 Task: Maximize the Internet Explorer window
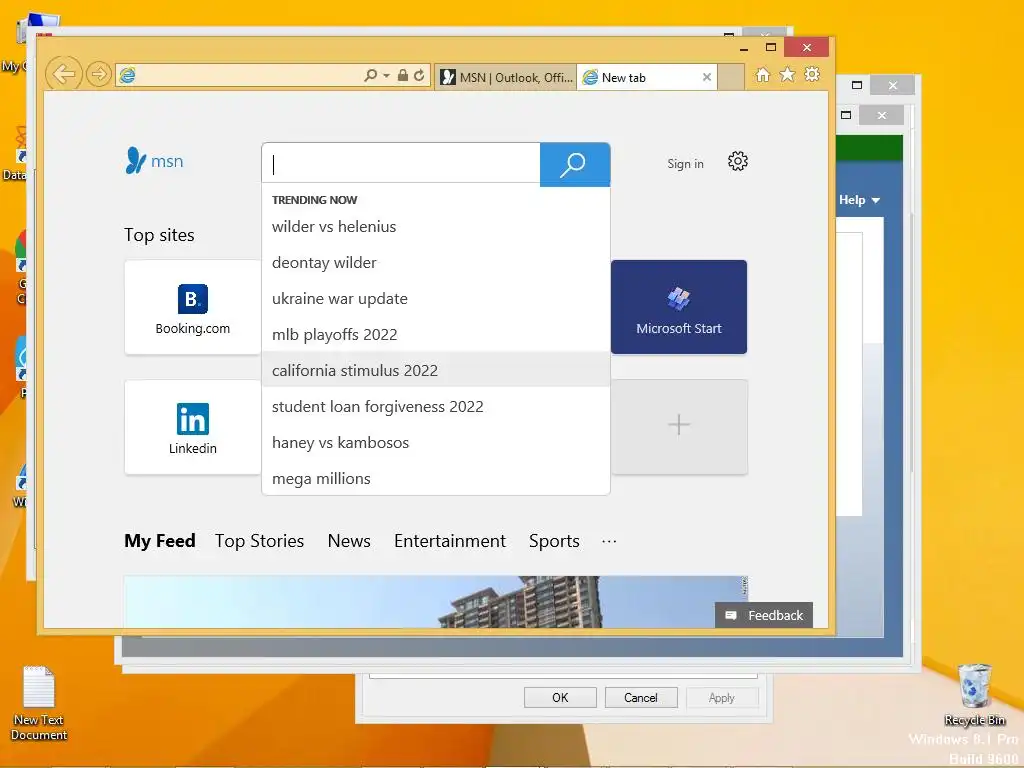tap(771, 48)
